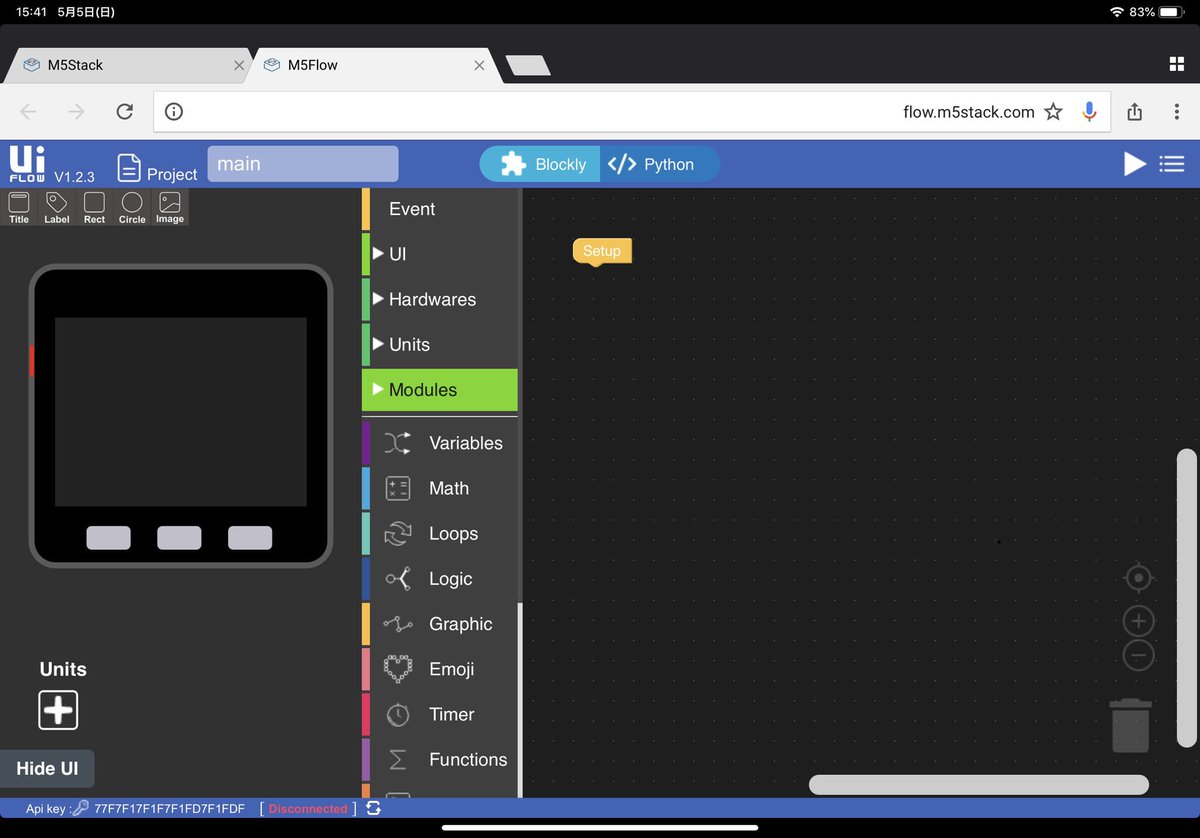This screenshot has height=838, width=1200.
Task: Add a Title UI element
Action: [x=19, y=207]
